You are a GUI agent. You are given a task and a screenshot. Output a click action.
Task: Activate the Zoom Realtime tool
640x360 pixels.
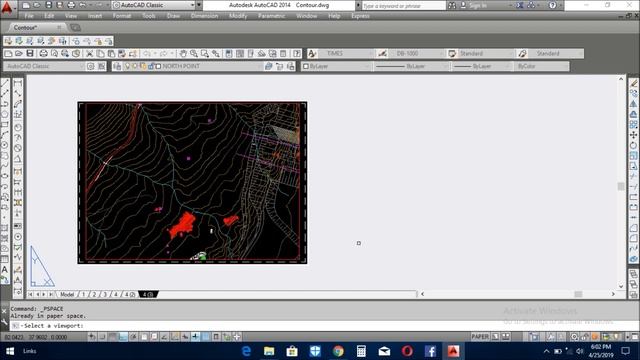(194, 53)
